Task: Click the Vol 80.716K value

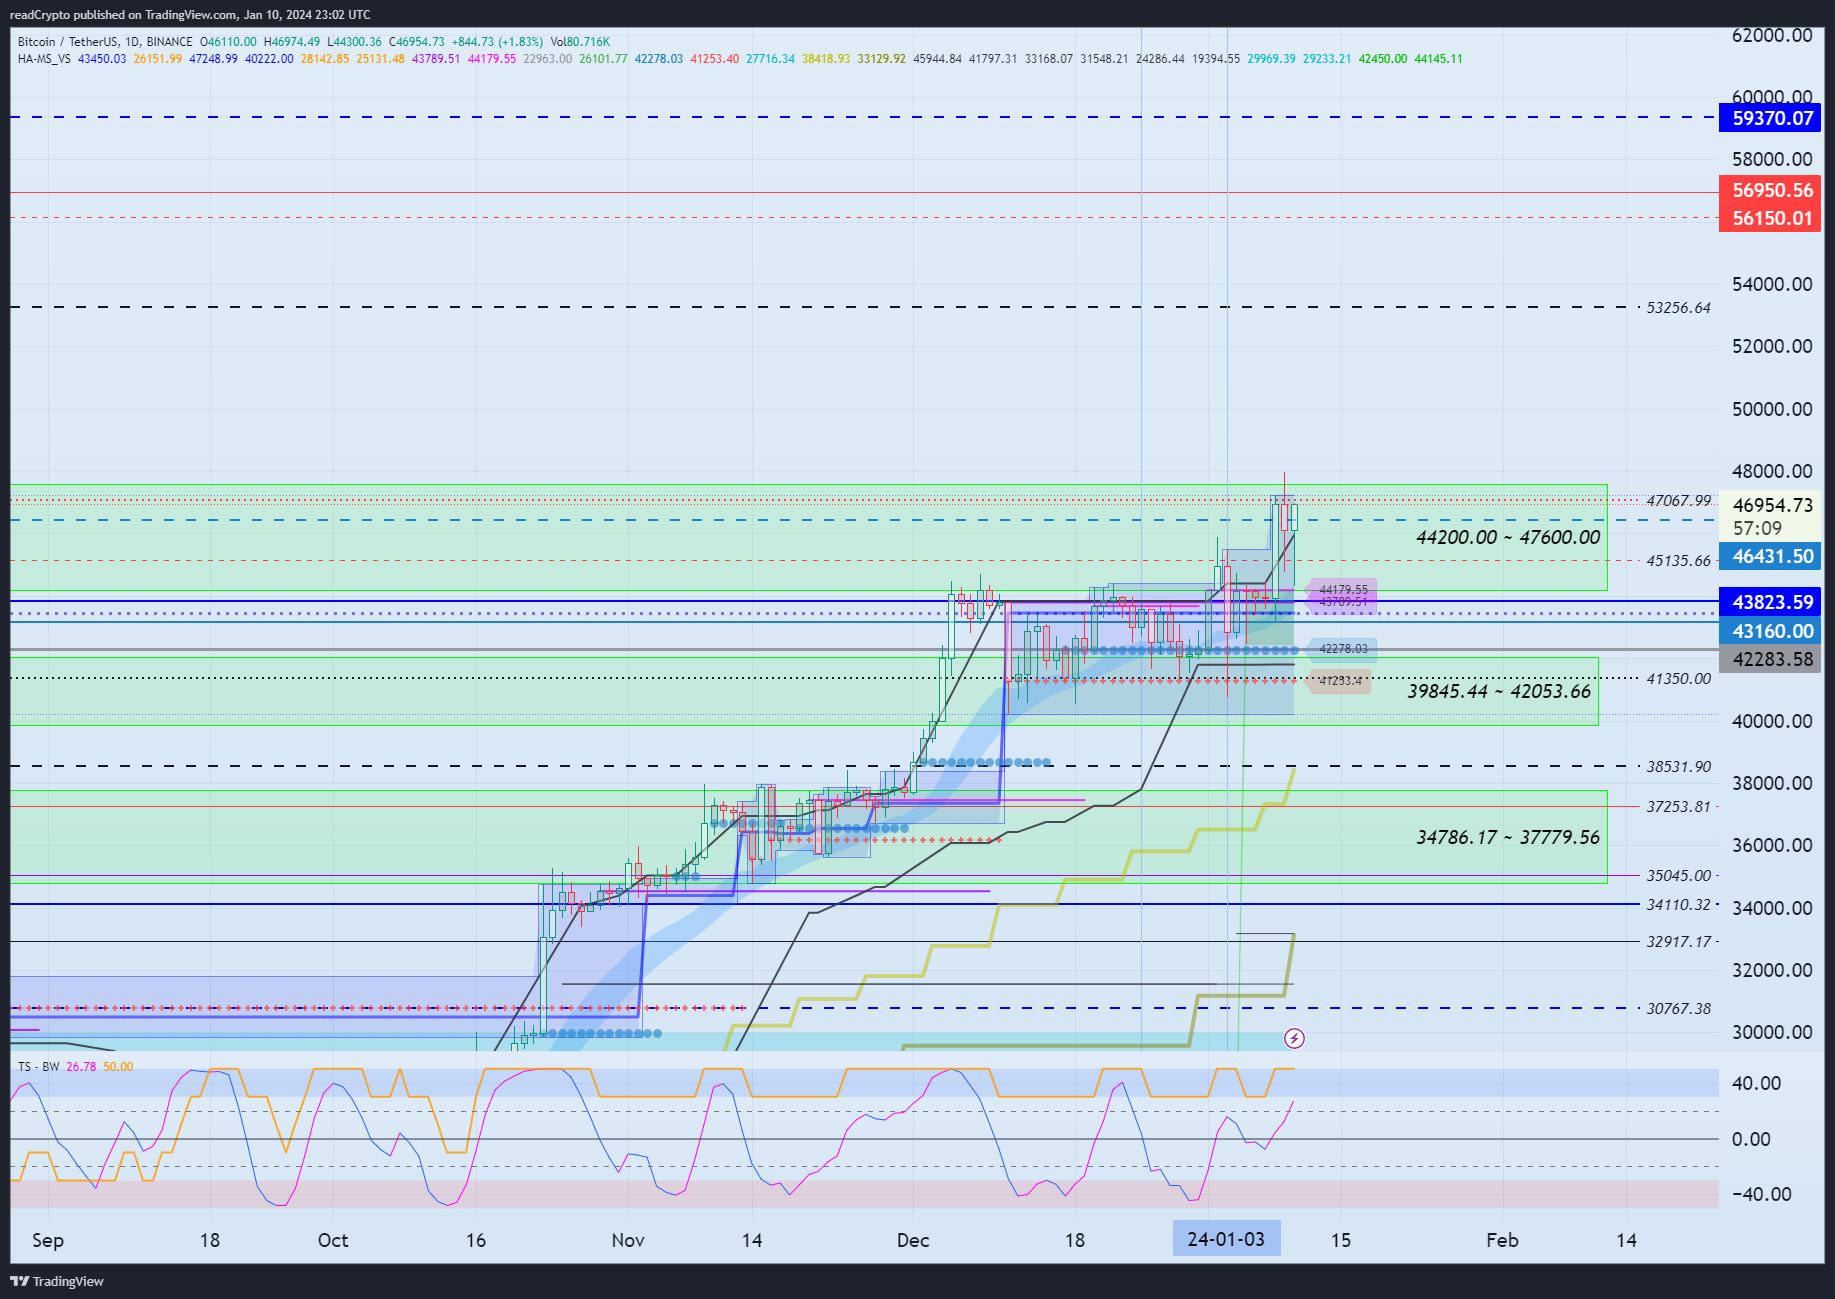Action: click(x=580, y=42)
